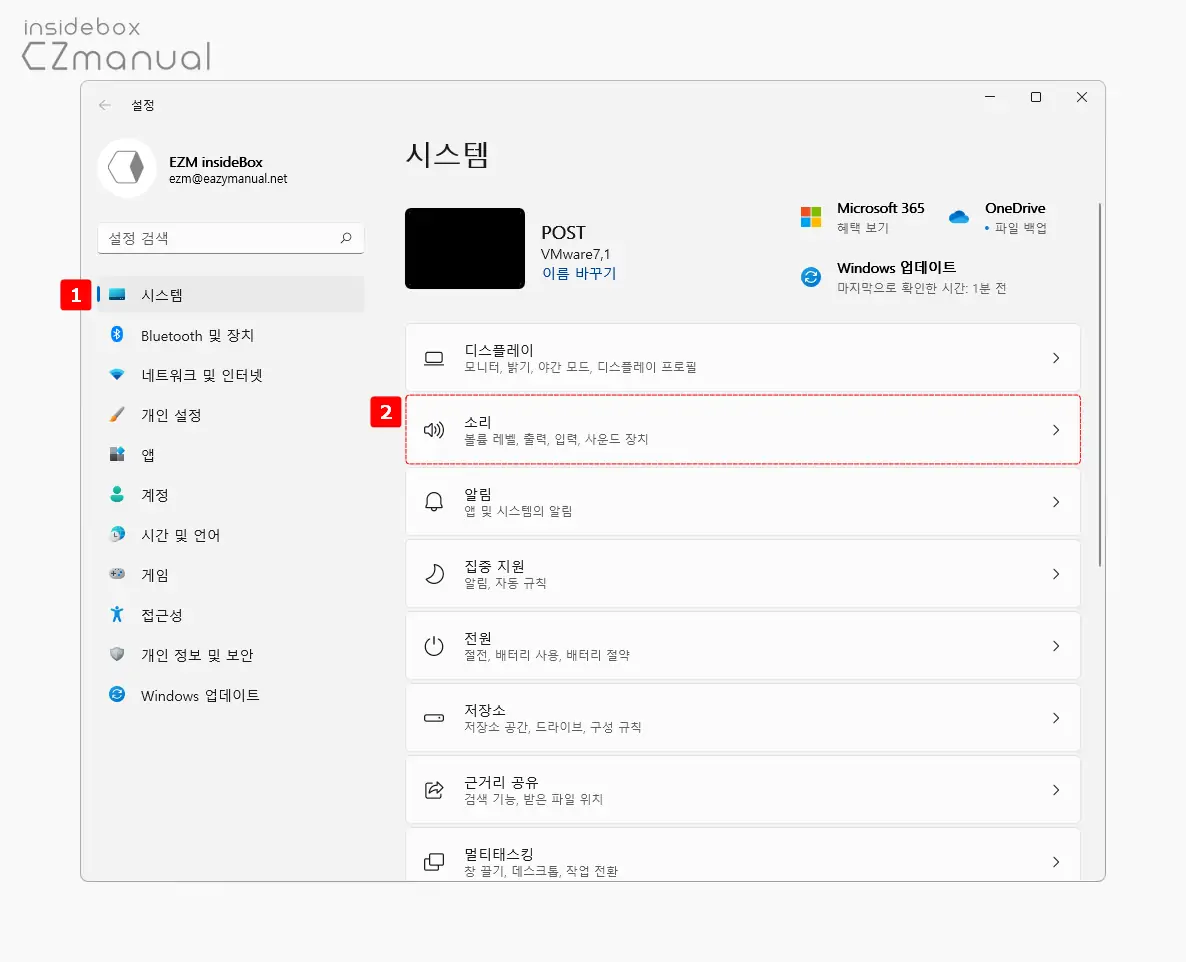The height and width of the screenshot is (962, 1186).
Task: Expand the 저장소 settings row chevron
Action: (1056, 717)
